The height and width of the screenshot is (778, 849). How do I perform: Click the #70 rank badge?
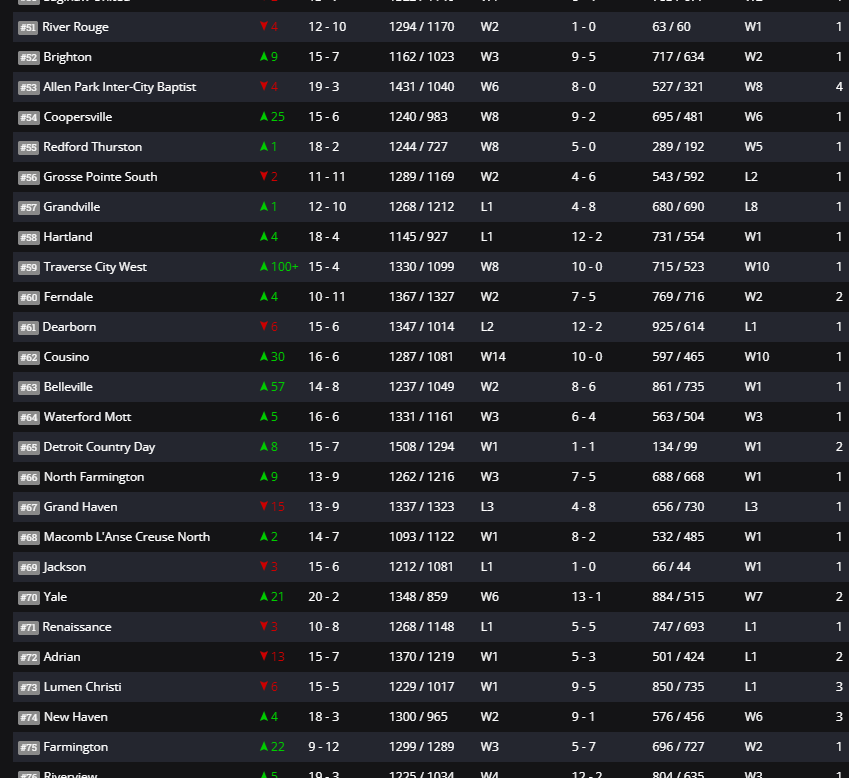pyautogui.click(x=28, y=598)
